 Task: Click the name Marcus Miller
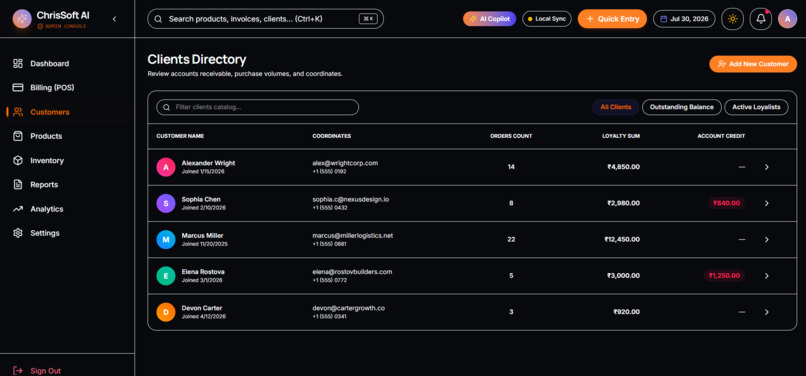click(203, 236)
